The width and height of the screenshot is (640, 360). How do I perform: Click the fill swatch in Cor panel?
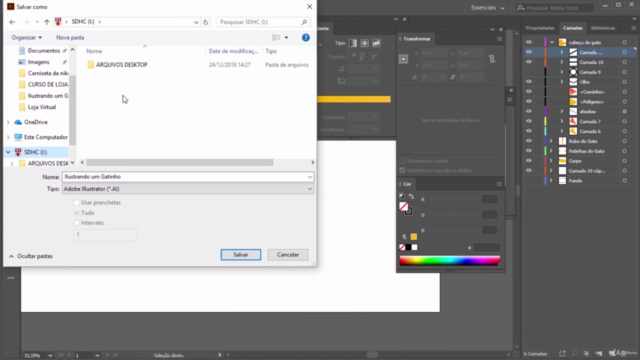click(403, 206)
